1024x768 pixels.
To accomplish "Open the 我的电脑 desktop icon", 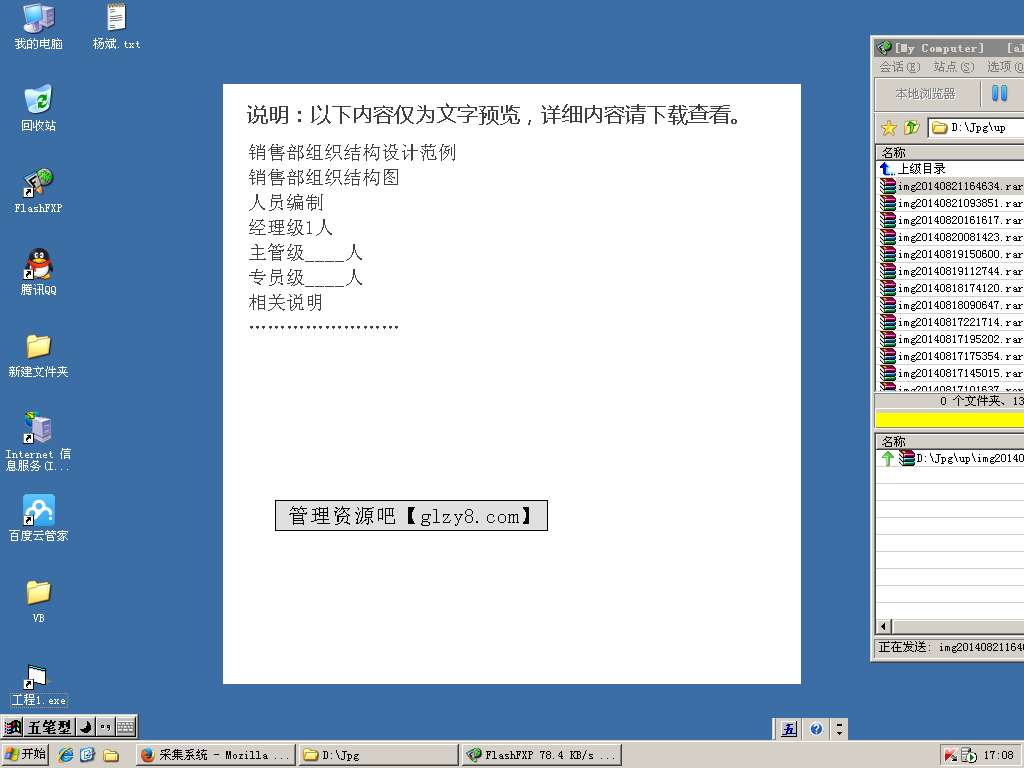I will [x=39, y=26].
